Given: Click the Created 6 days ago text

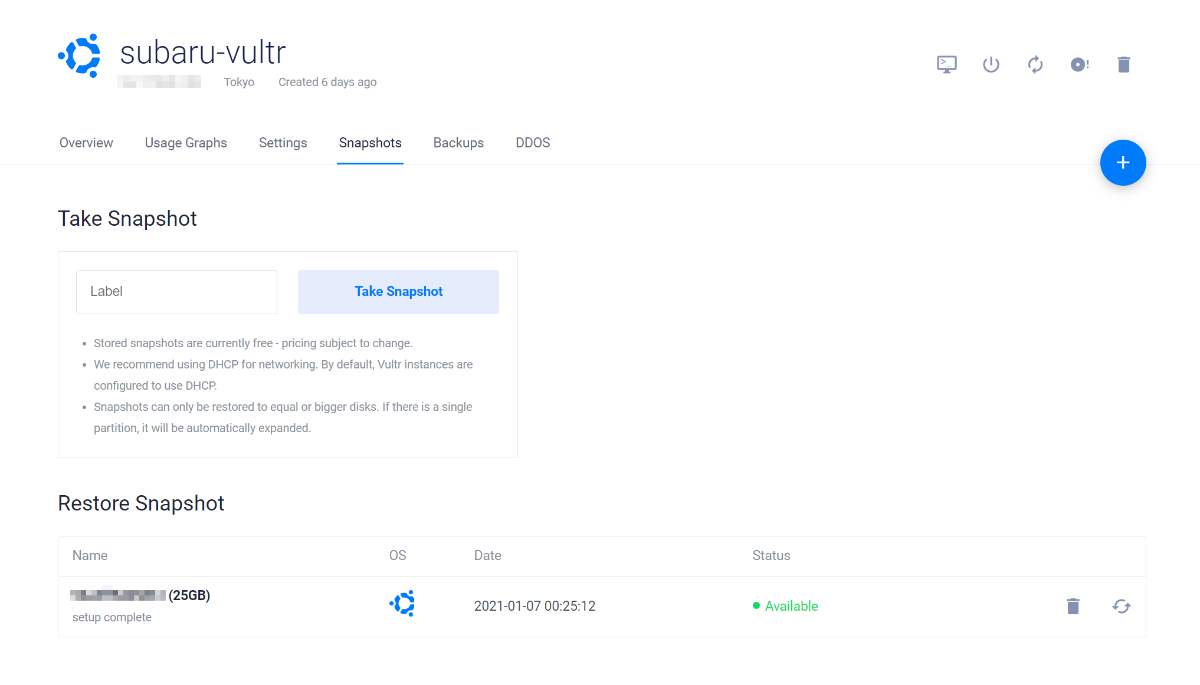Looking at the screenshot, I should coord(327,82).
